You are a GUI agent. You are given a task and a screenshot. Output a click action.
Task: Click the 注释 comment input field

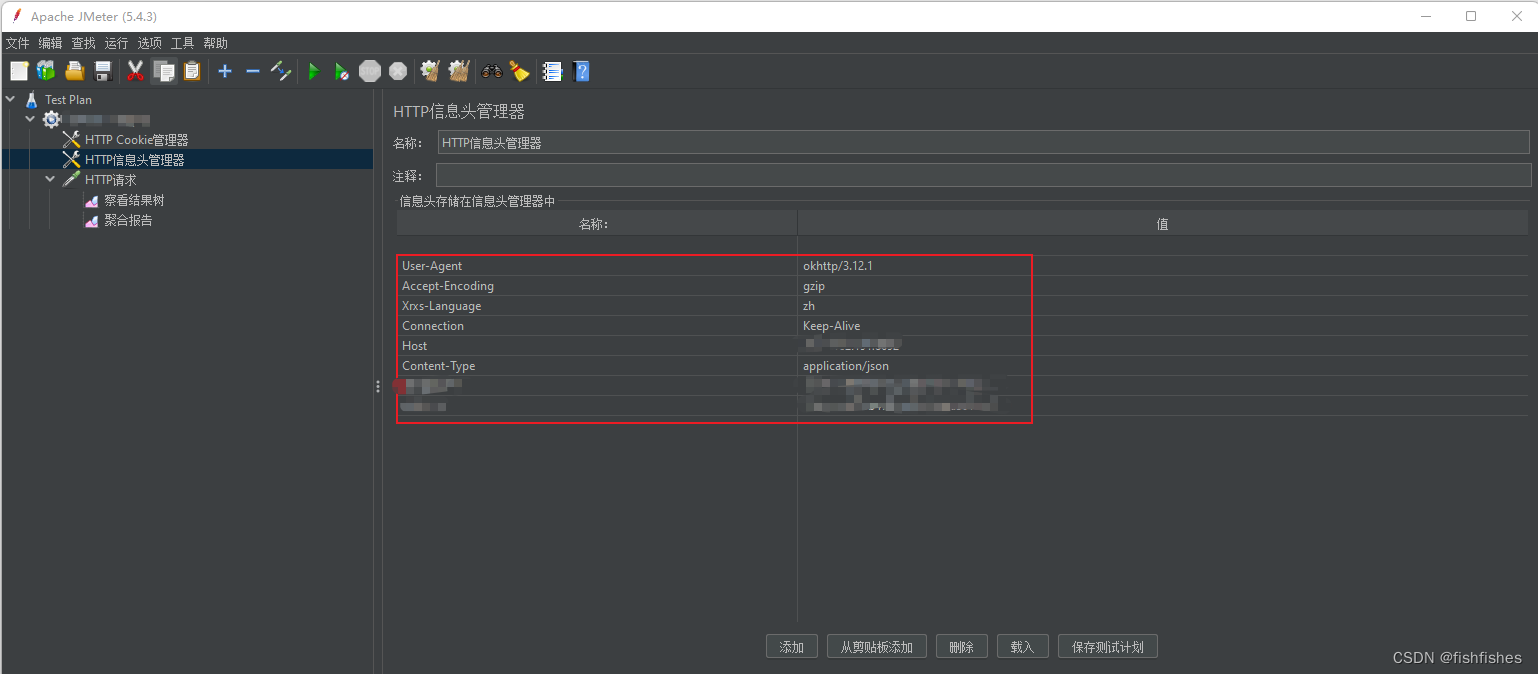pyautogui.click(x=984, y=176)
